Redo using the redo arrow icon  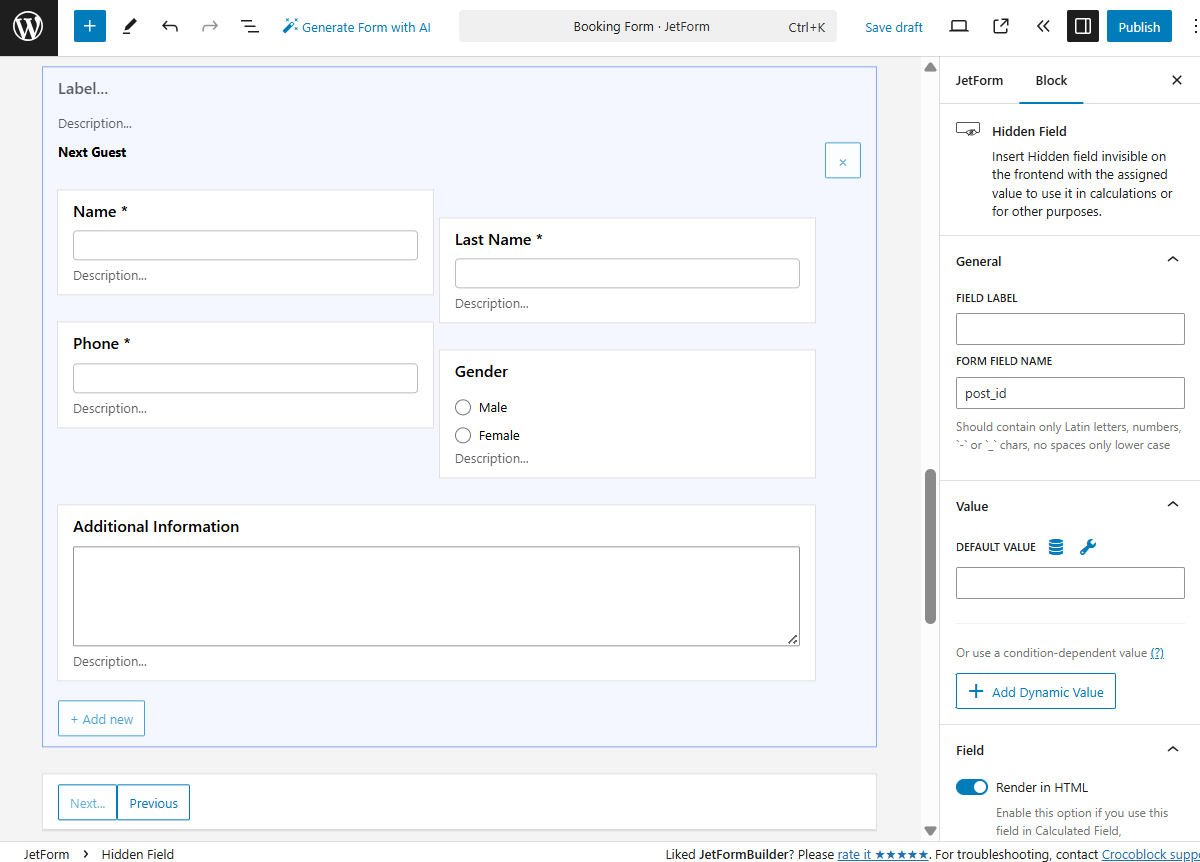(209, 26)
